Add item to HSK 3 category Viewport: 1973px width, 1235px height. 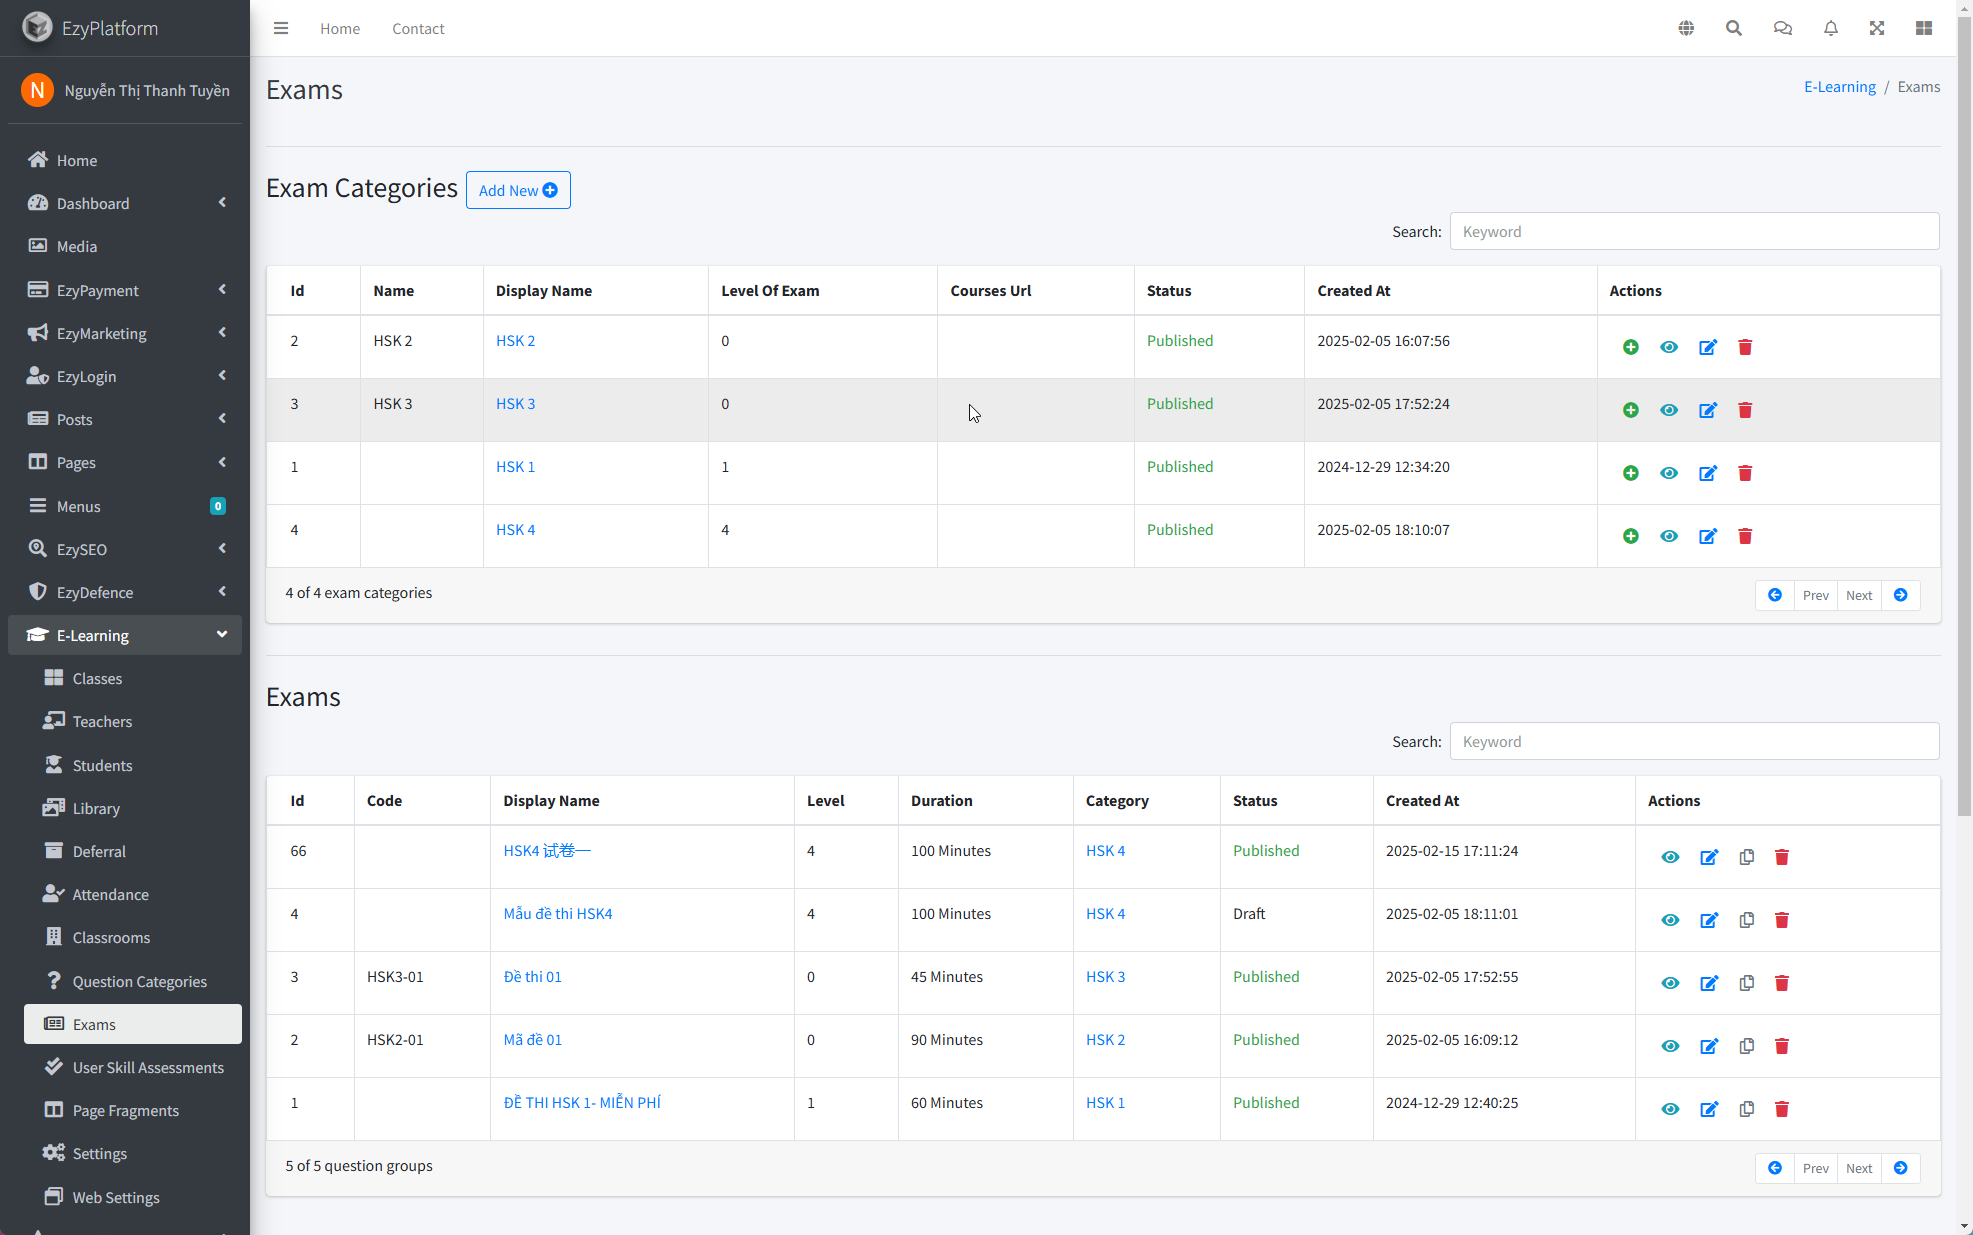pos(1631,410)
